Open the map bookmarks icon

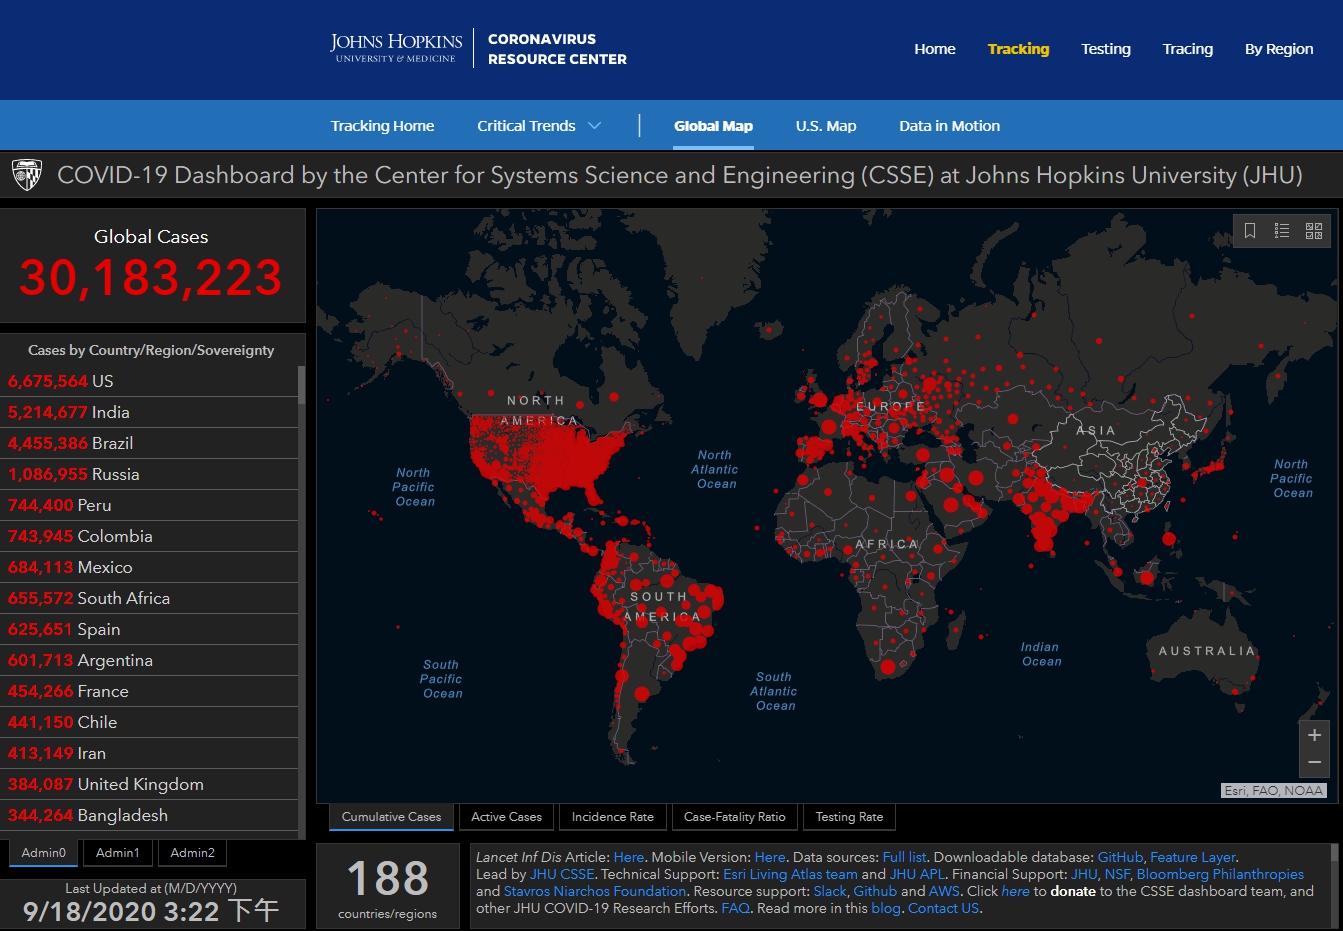[1250, 231]
